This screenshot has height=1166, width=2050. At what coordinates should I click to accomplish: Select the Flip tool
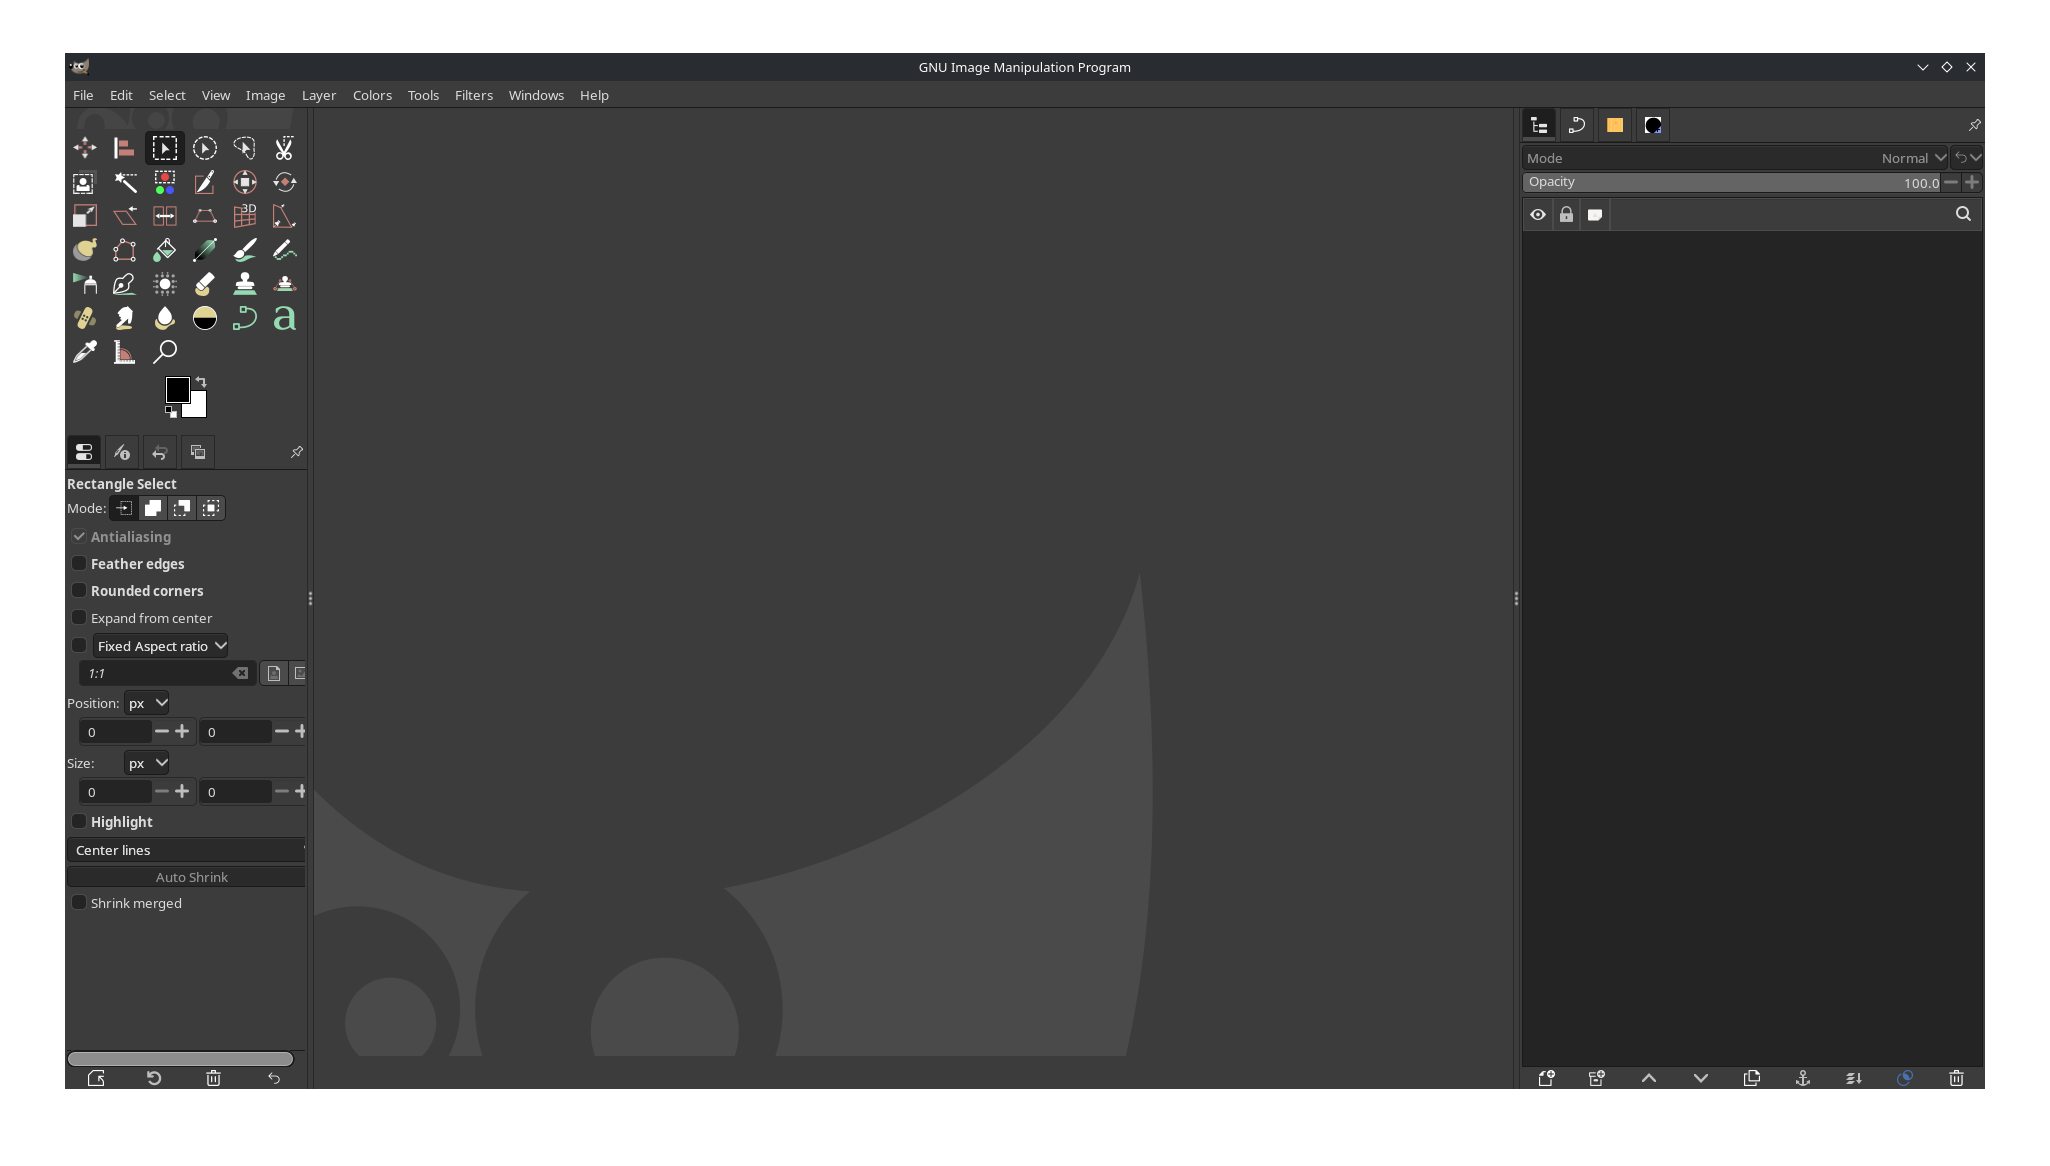coord(165,216)
